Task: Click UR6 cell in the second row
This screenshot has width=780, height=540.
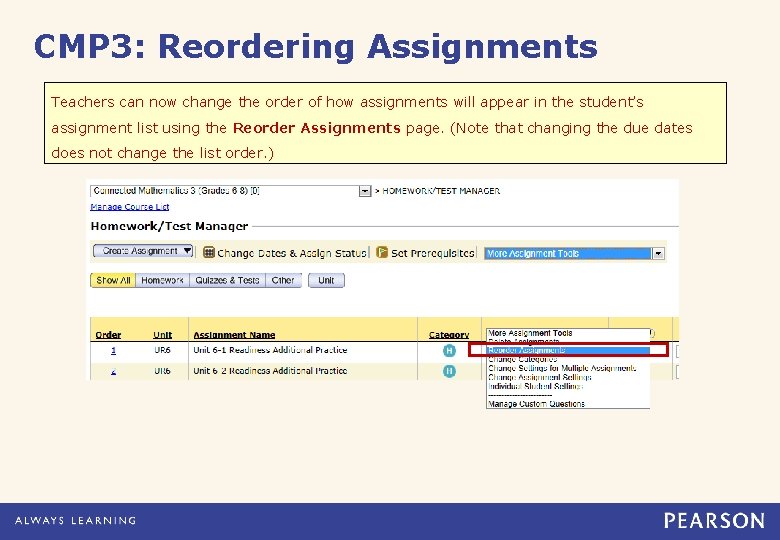Action: [163, 371]
